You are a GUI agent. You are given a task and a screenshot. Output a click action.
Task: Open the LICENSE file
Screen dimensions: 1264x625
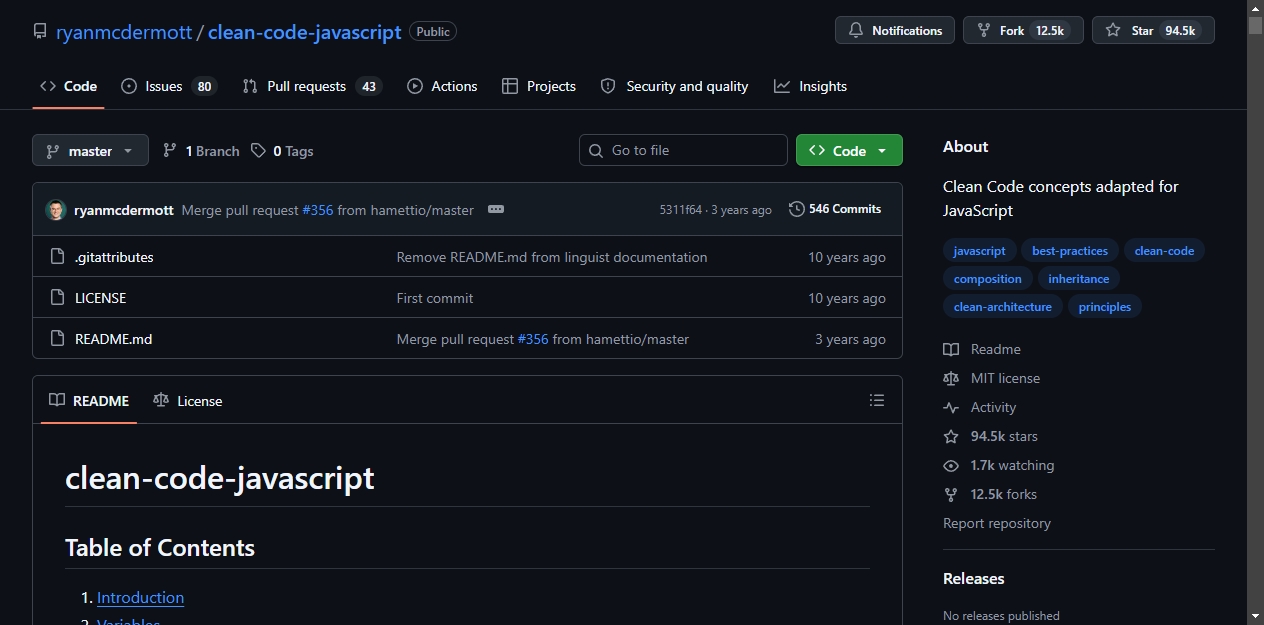tap(100, 298)
